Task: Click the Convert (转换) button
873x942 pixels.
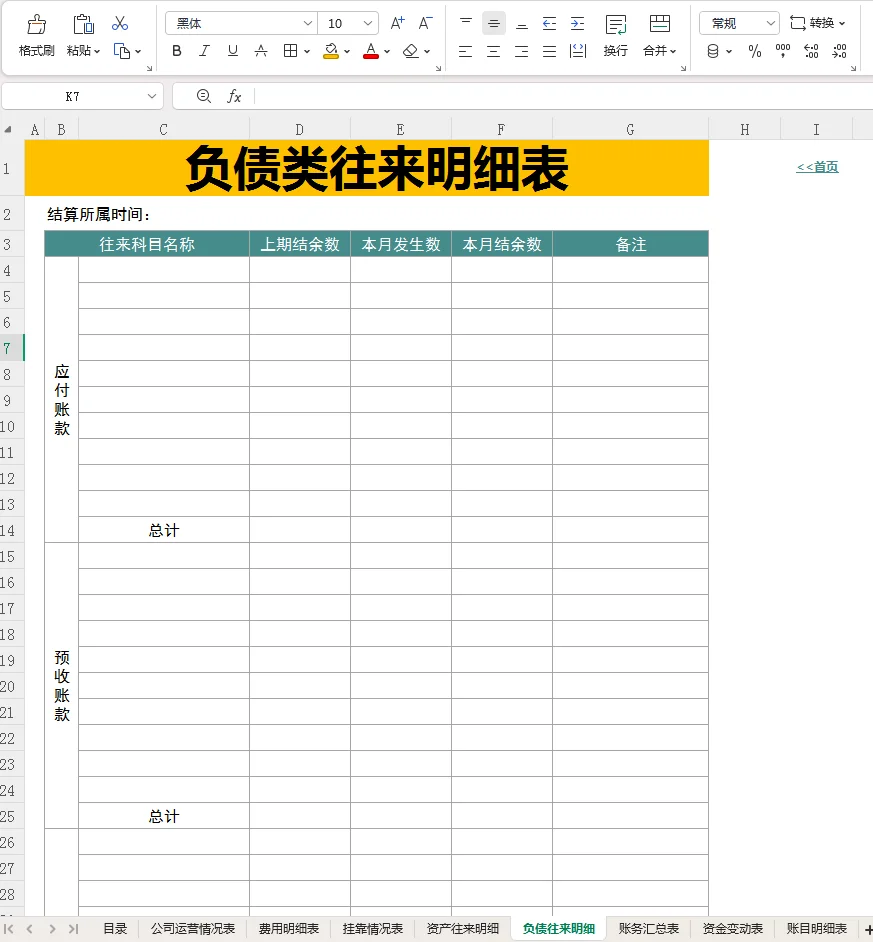Action: pyautogui.click(x=817, y=23)
